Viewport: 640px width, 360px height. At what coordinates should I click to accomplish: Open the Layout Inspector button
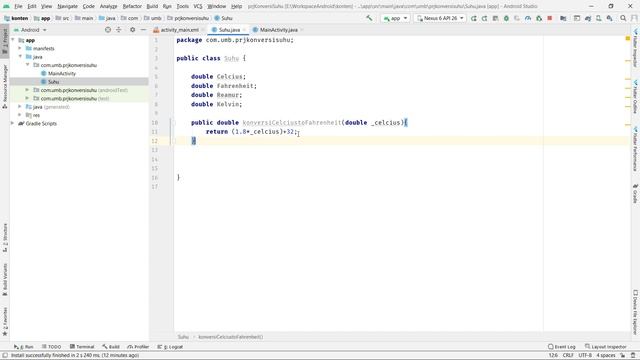tap(606, 347)
